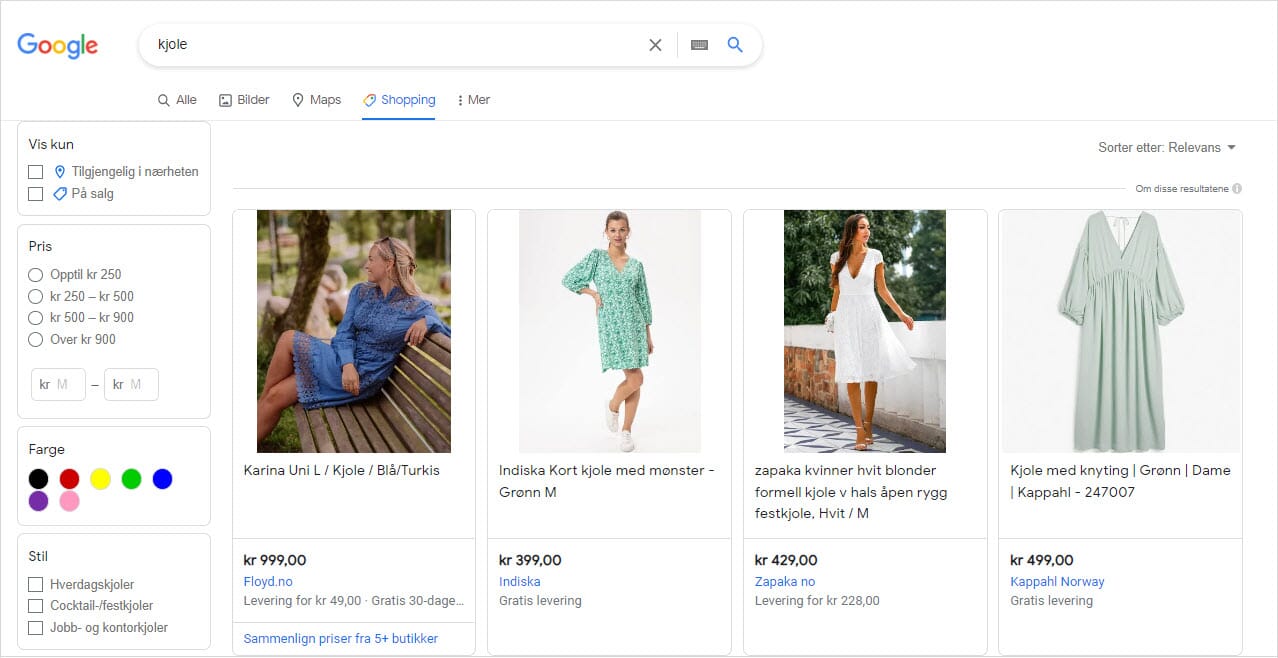The height and width of the screenshot is (658, 1278).
Task: Clear the search with the X icon
Action: [x=655, y=45]
